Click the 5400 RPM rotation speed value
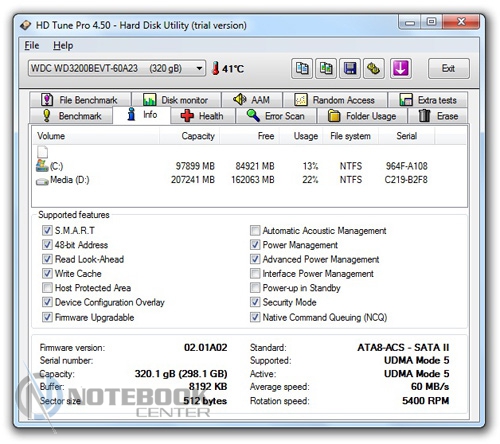 coord(426,401)
